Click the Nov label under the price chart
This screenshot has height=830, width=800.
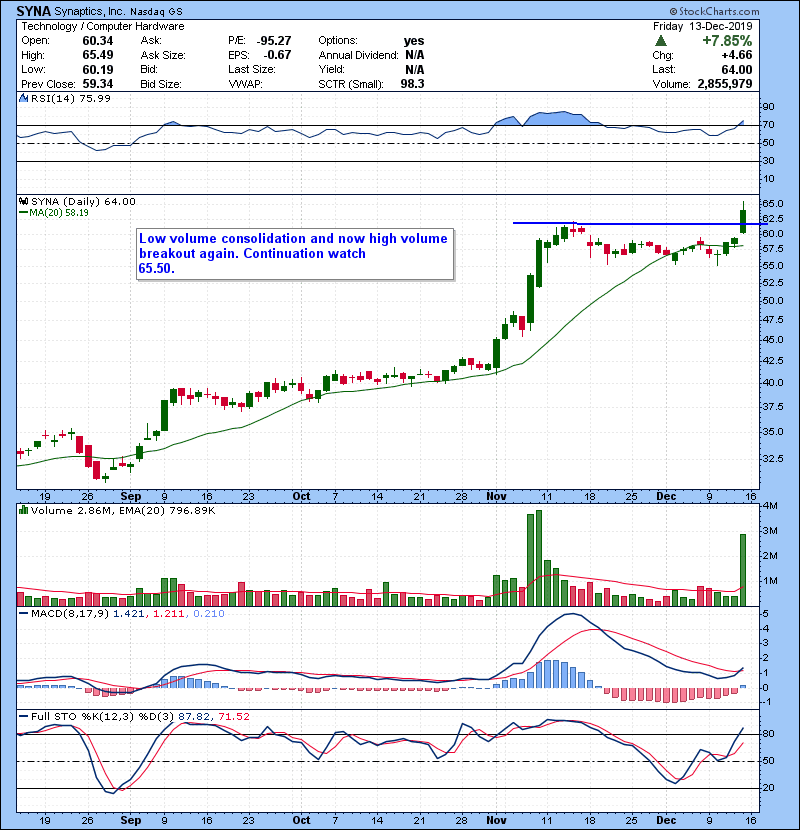497,497
